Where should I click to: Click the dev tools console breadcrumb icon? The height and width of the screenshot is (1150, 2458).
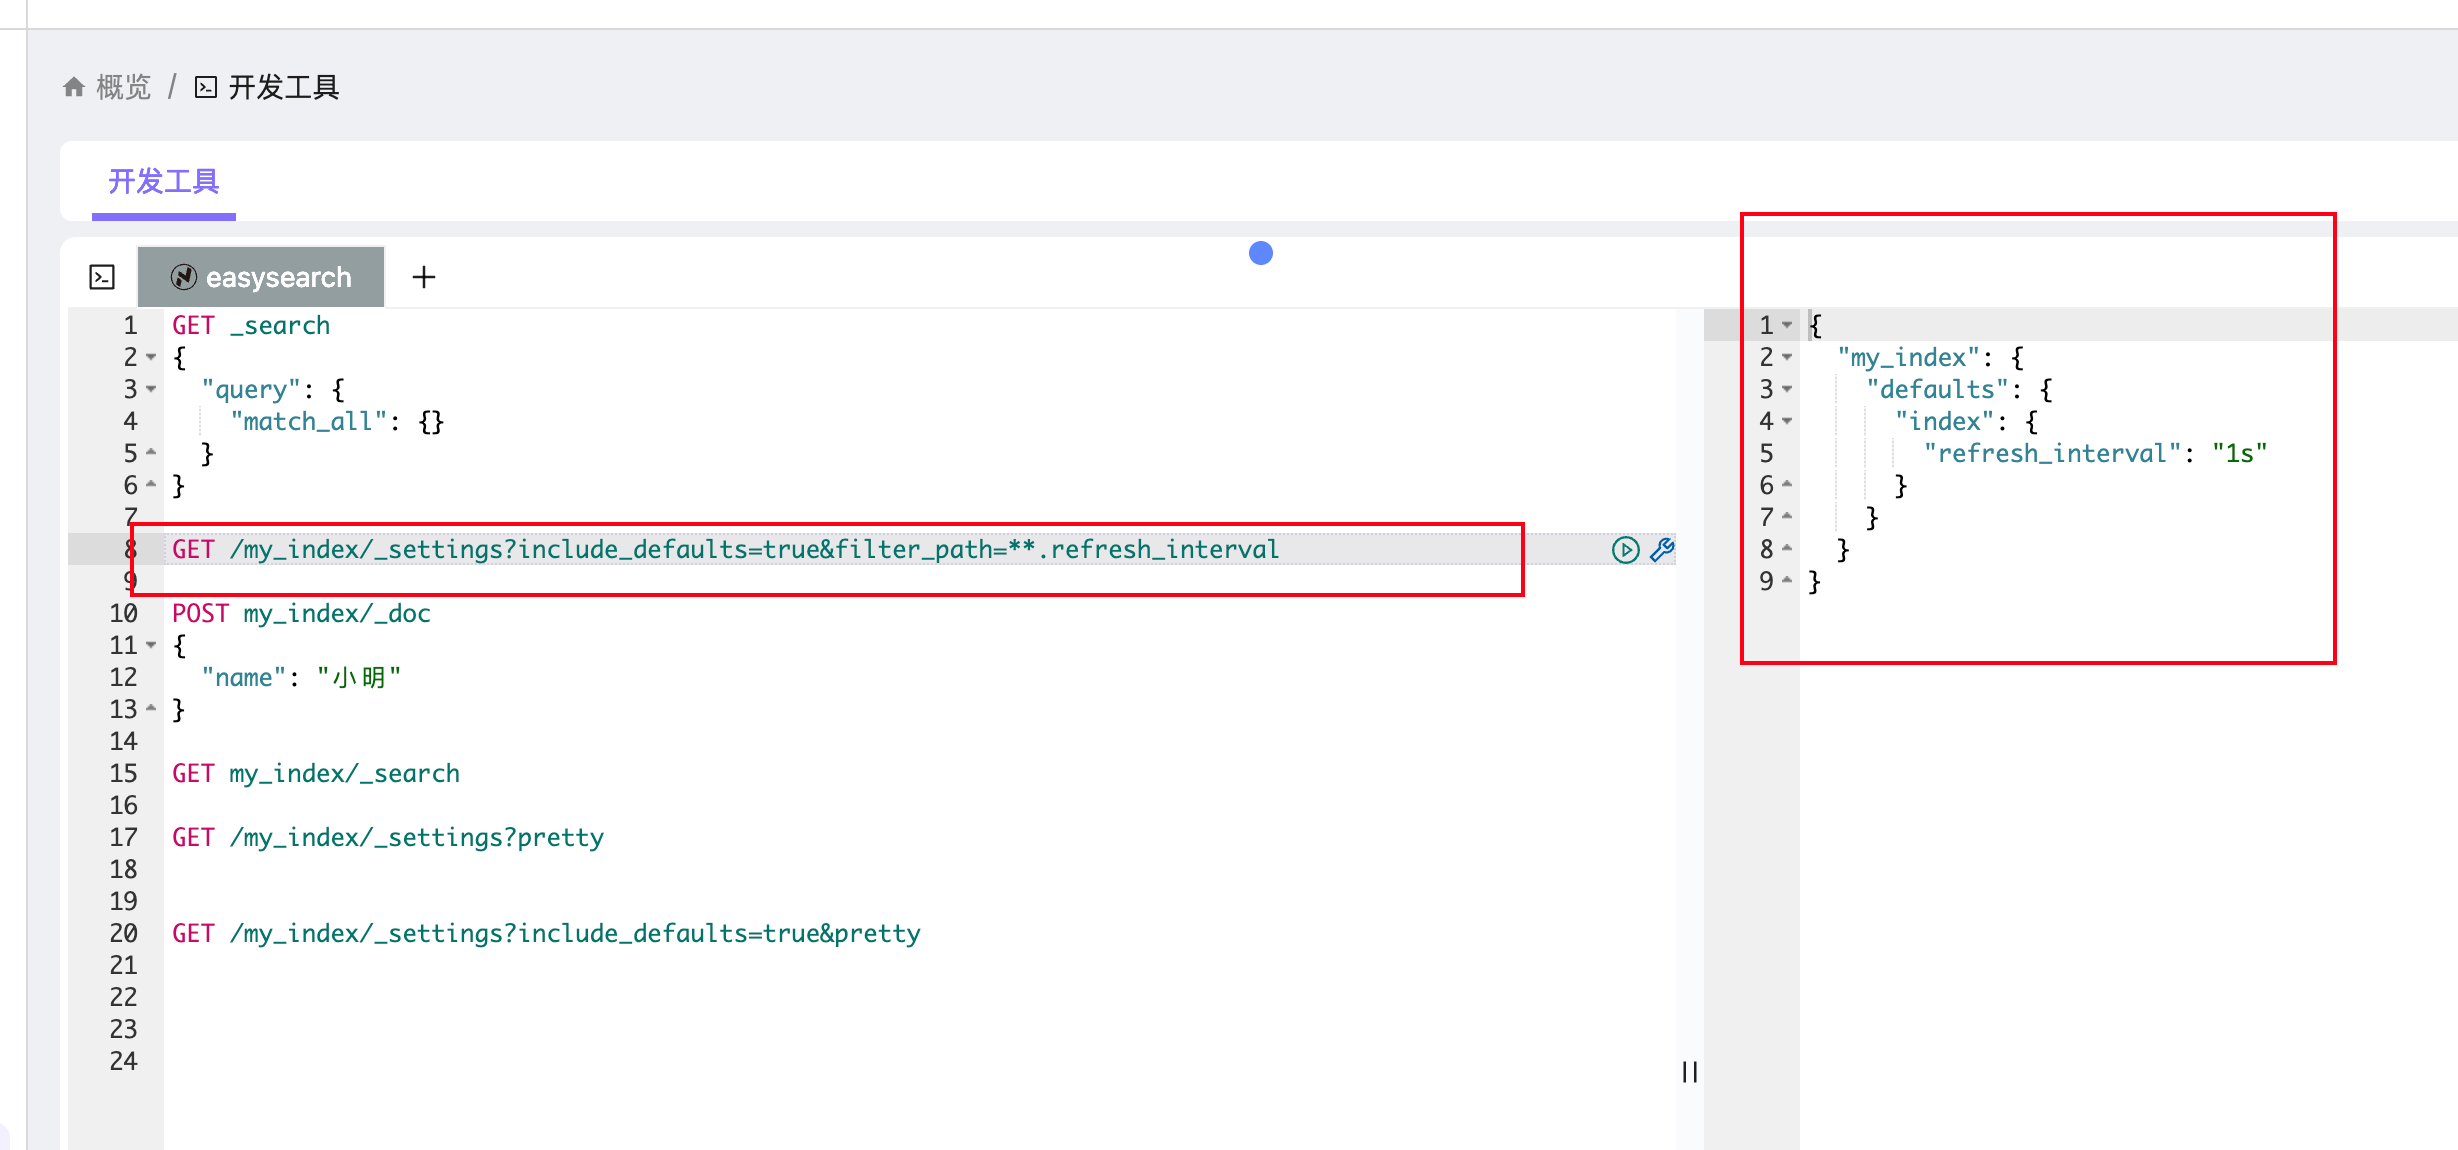(x=205, y=87)
